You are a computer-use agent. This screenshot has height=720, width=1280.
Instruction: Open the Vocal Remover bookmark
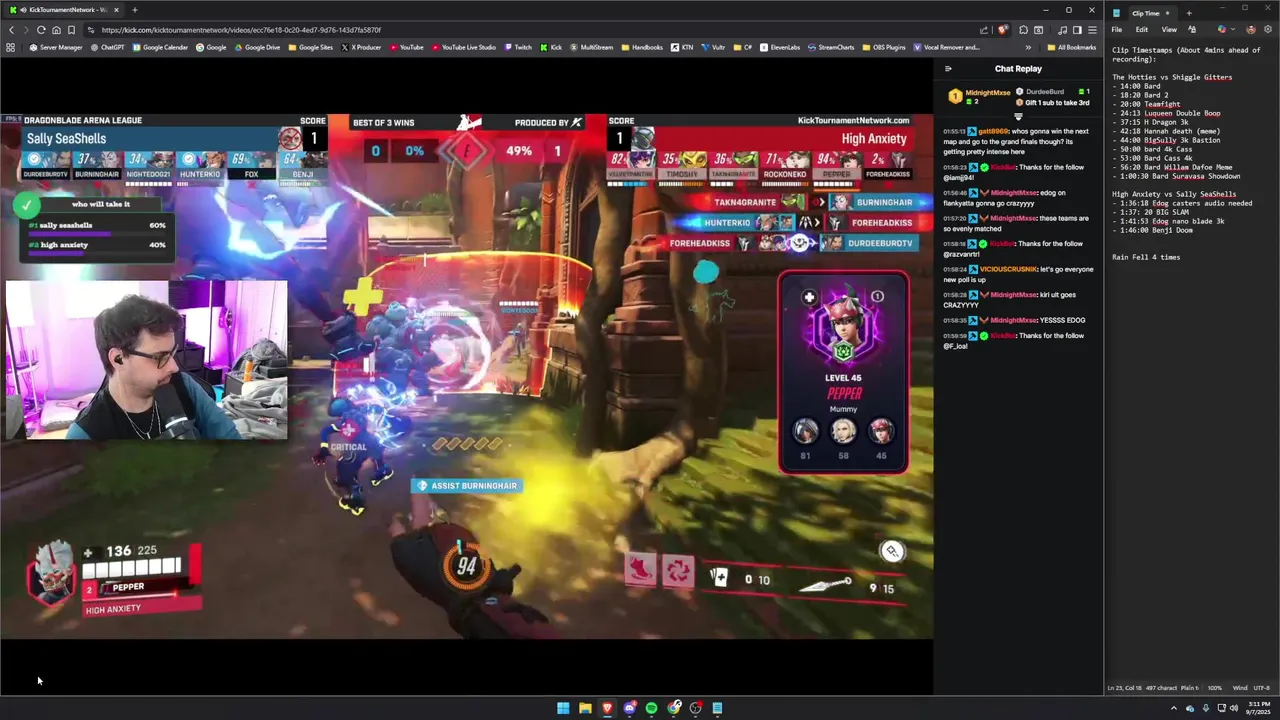click(x=946, y=47)
